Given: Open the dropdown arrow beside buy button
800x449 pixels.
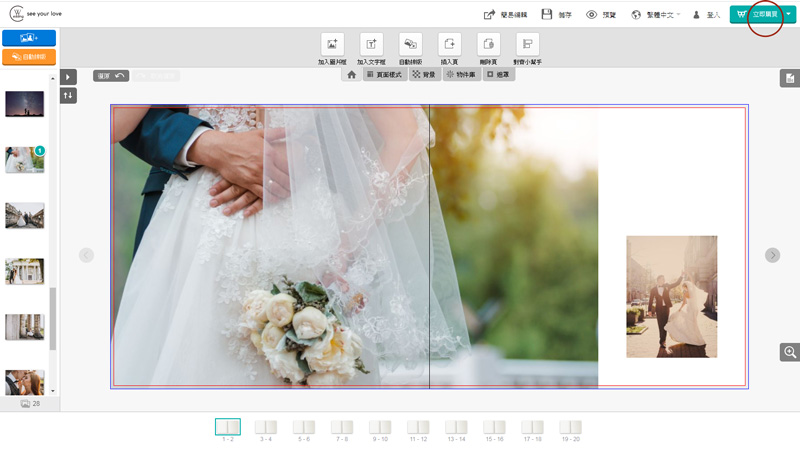Looking at the screenshot, I should pyautogui.click(x=789, y=15).
